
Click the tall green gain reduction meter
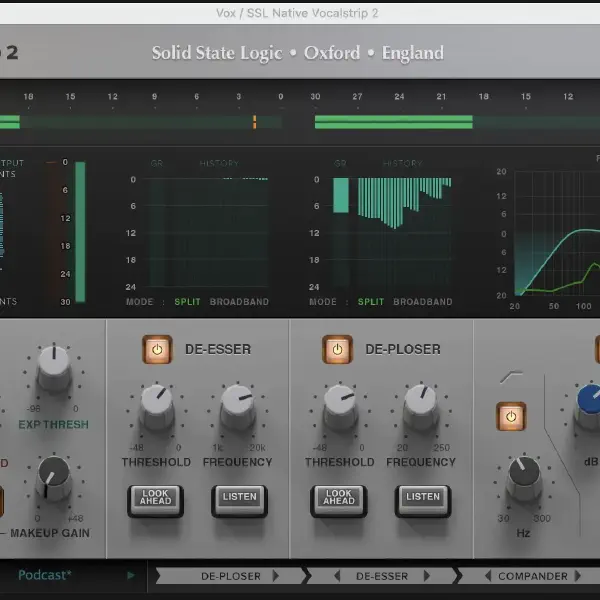(x=80, y=232)
